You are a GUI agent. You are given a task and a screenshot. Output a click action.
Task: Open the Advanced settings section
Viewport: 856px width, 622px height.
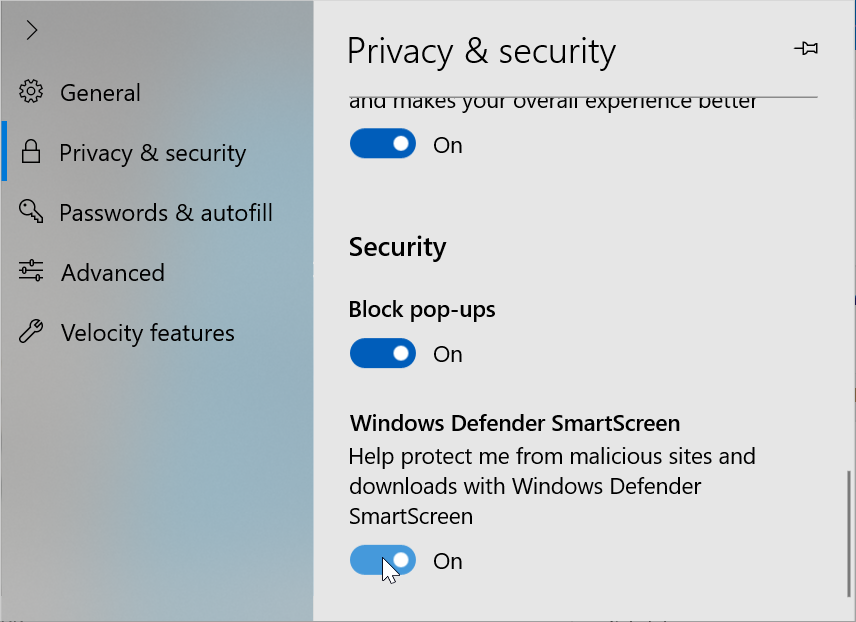112,273
